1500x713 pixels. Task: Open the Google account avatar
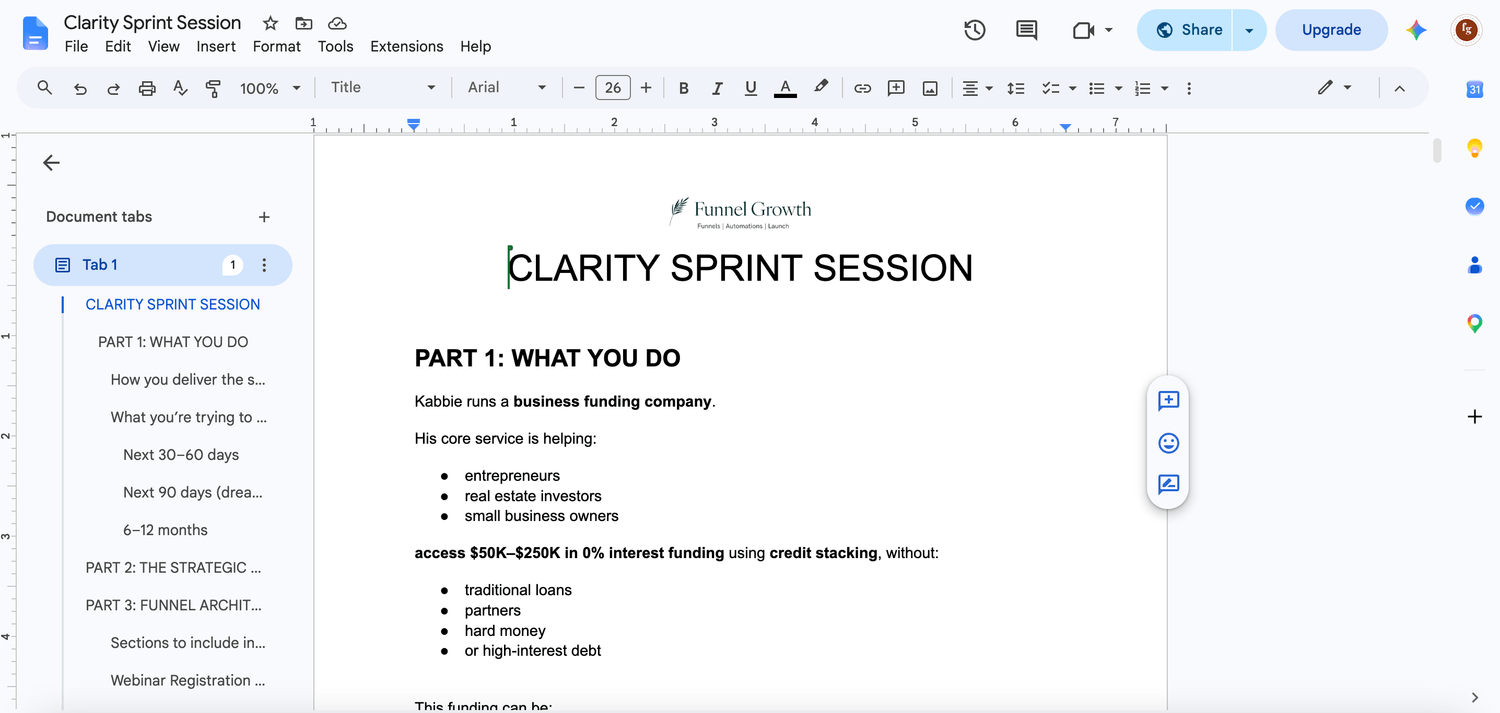point(1466,30)
